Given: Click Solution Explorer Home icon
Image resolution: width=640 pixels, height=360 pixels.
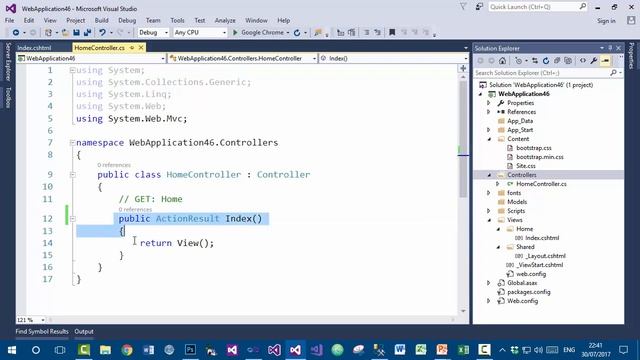Looking at the screenshot, I should (502, 61).
